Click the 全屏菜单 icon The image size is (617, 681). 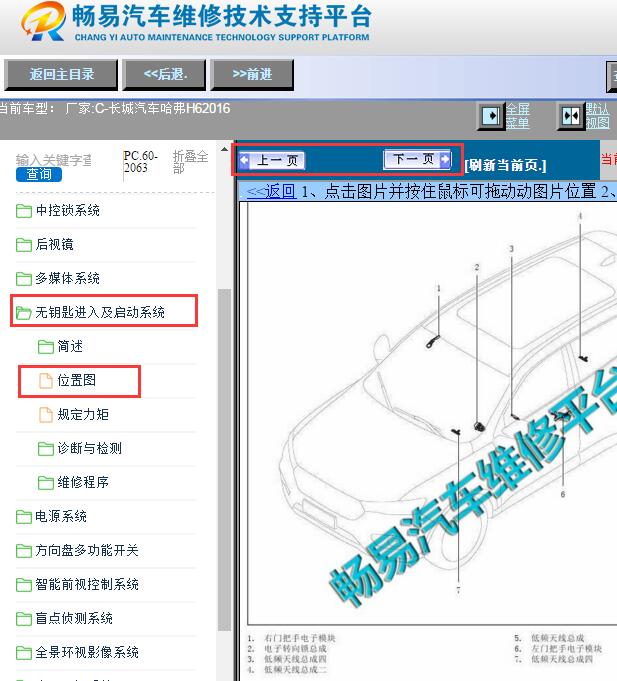pos(491,116)
